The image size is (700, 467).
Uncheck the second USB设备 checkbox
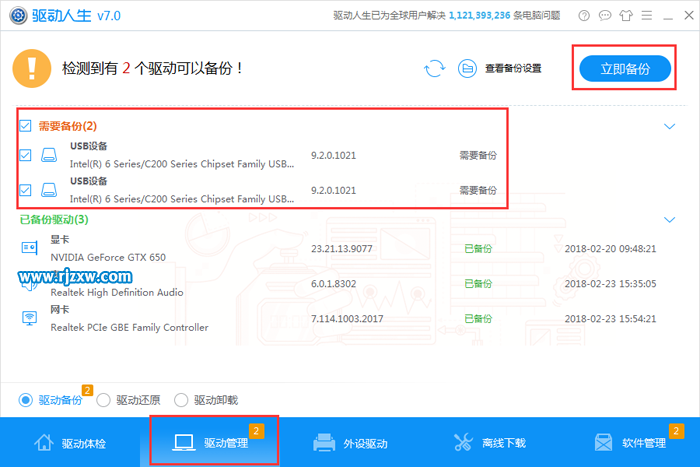pos(25,190)
